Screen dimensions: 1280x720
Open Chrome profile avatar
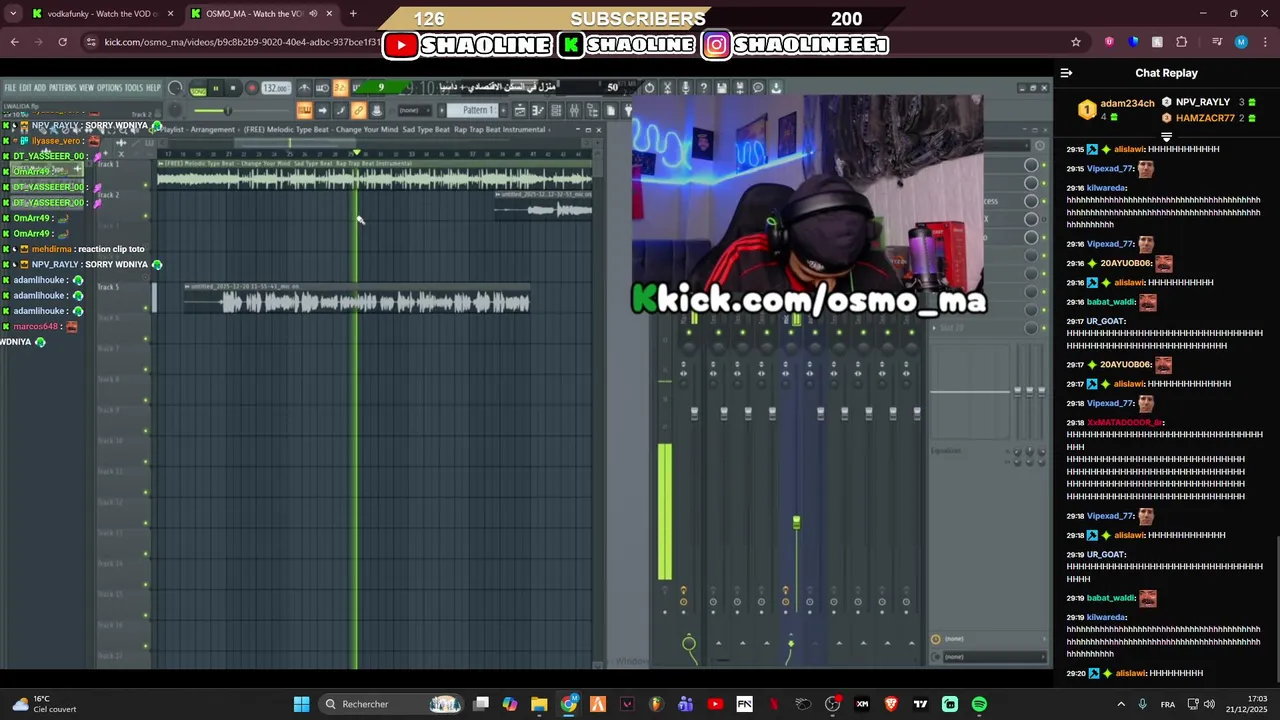pyautogui.click(x=1241, y=42)
